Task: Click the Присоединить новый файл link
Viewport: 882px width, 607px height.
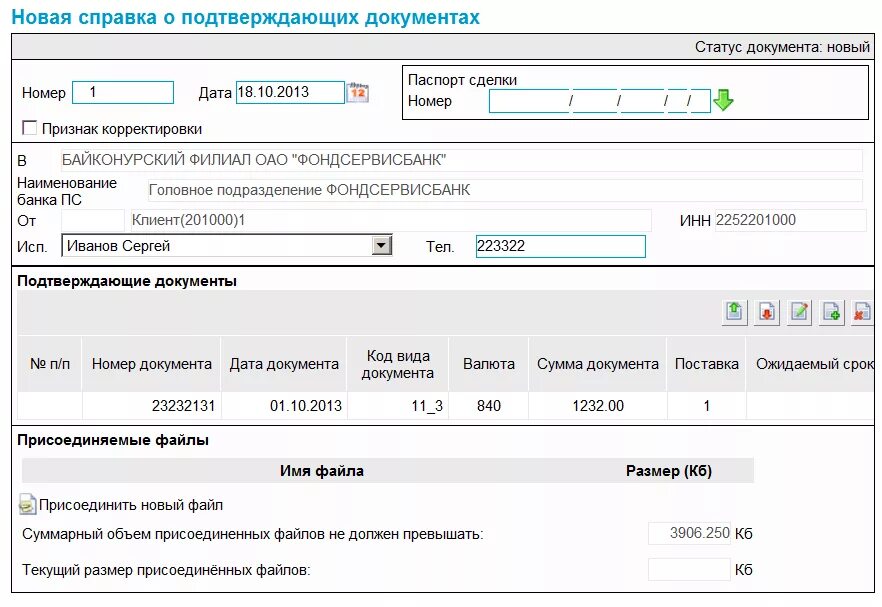Action: [130, 505]
